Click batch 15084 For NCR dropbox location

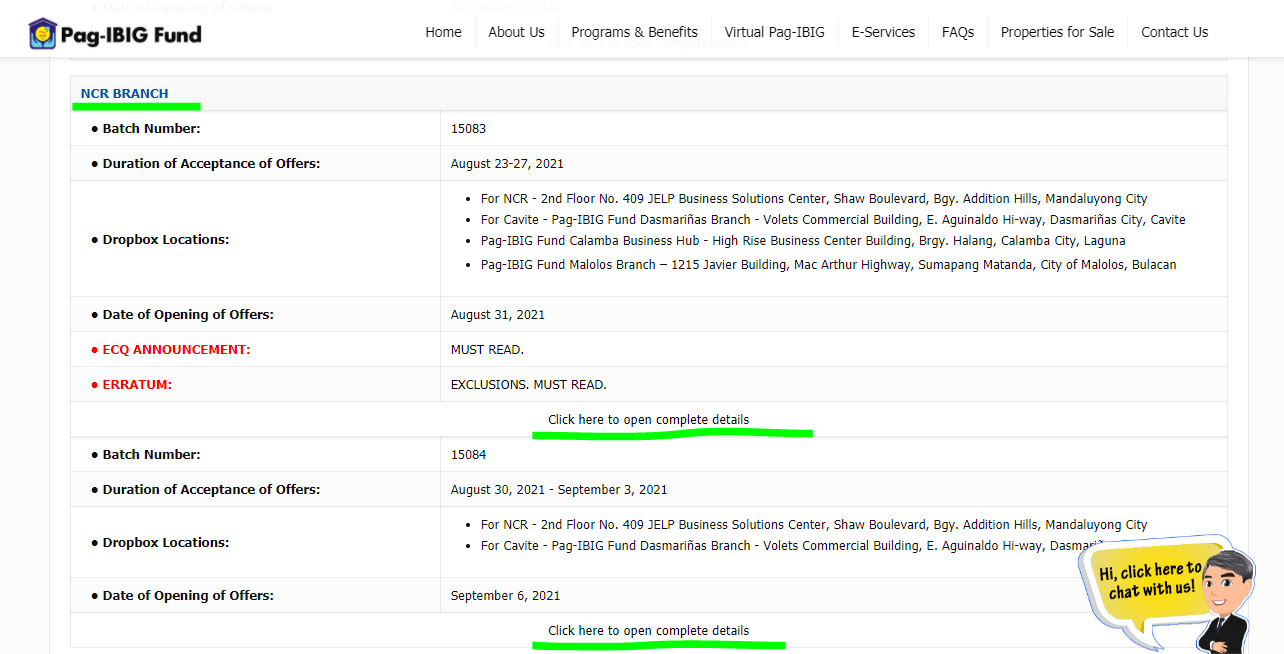814,525
